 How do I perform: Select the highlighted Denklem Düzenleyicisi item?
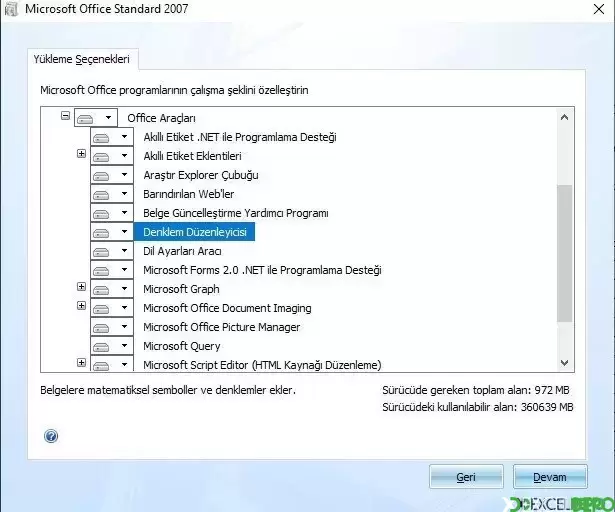195,232
